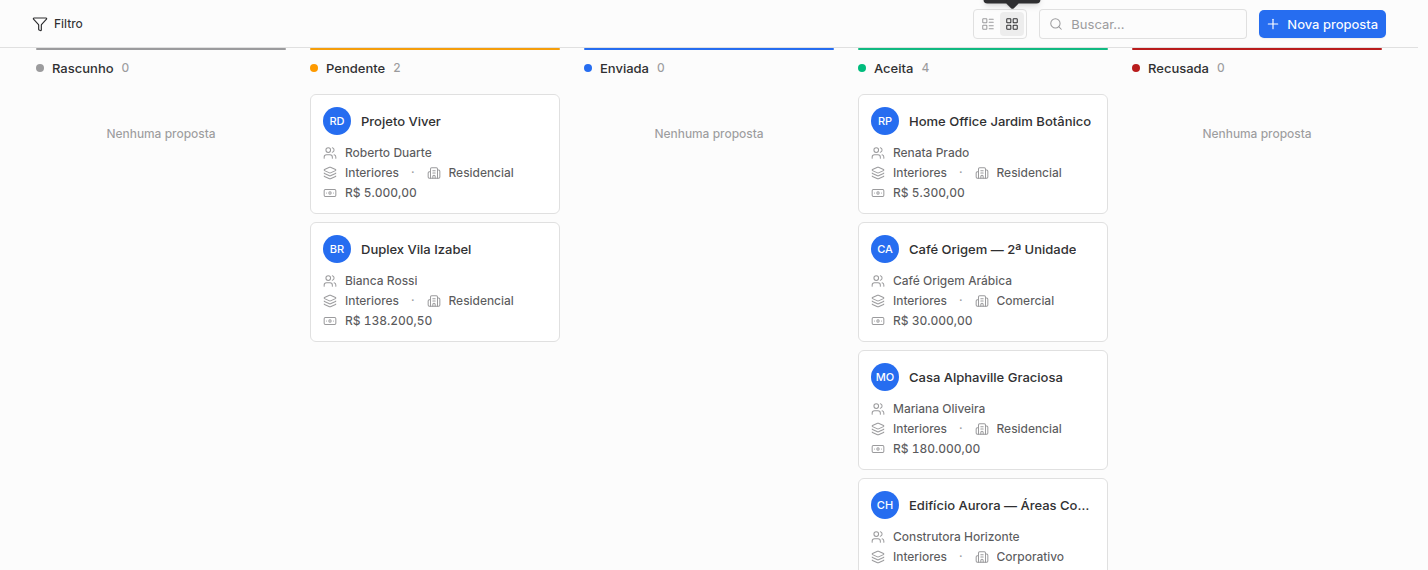Click the search magnifier icon
Viewport: 1428px width, 570px height.
point(1056,24)
